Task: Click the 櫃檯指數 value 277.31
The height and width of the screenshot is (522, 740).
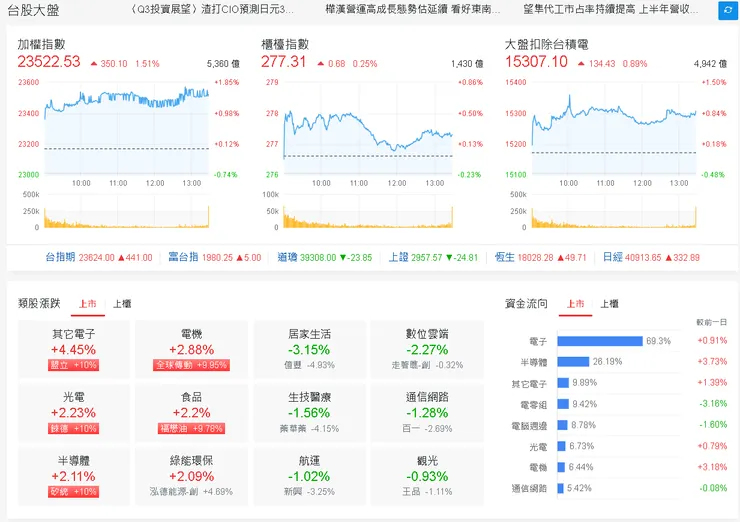Action: coord(284,62)
